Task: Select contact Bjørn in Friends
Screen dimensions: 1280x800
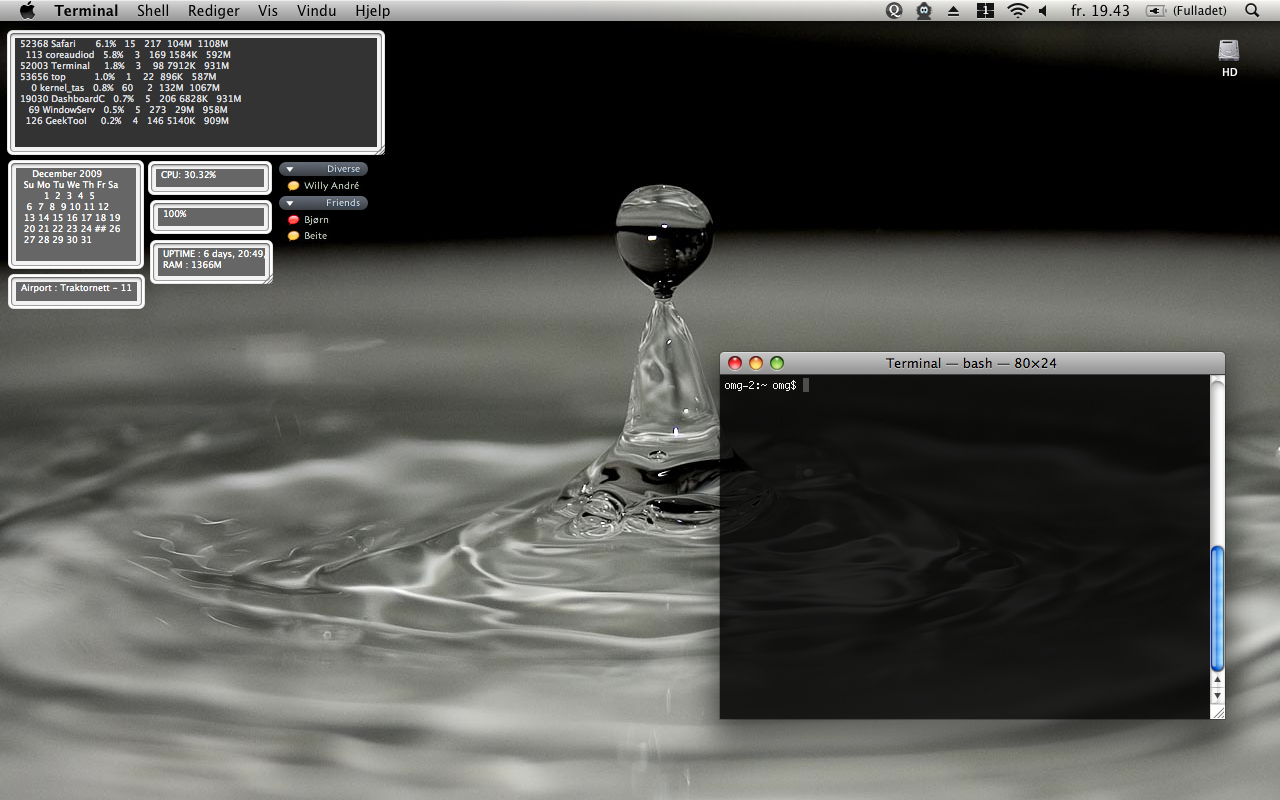Action: coord(316,220)
